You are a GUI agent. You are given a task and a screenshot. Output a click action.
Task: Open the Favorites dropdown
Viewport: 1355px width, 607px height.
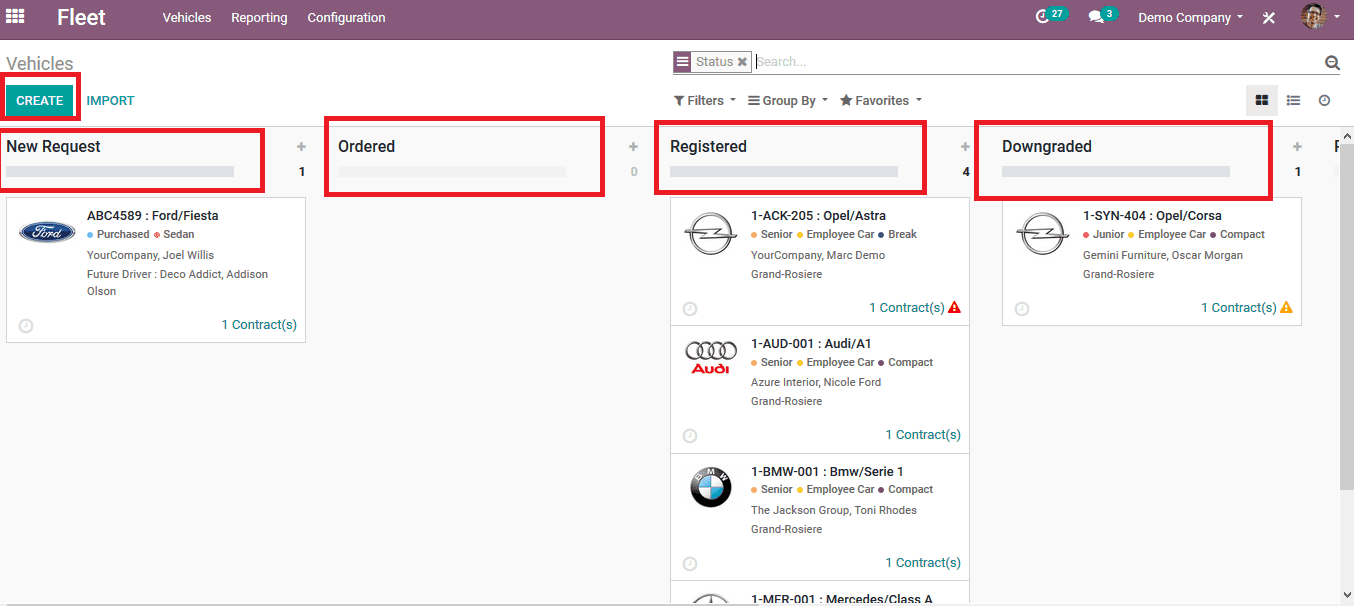[x=881, y=101]
